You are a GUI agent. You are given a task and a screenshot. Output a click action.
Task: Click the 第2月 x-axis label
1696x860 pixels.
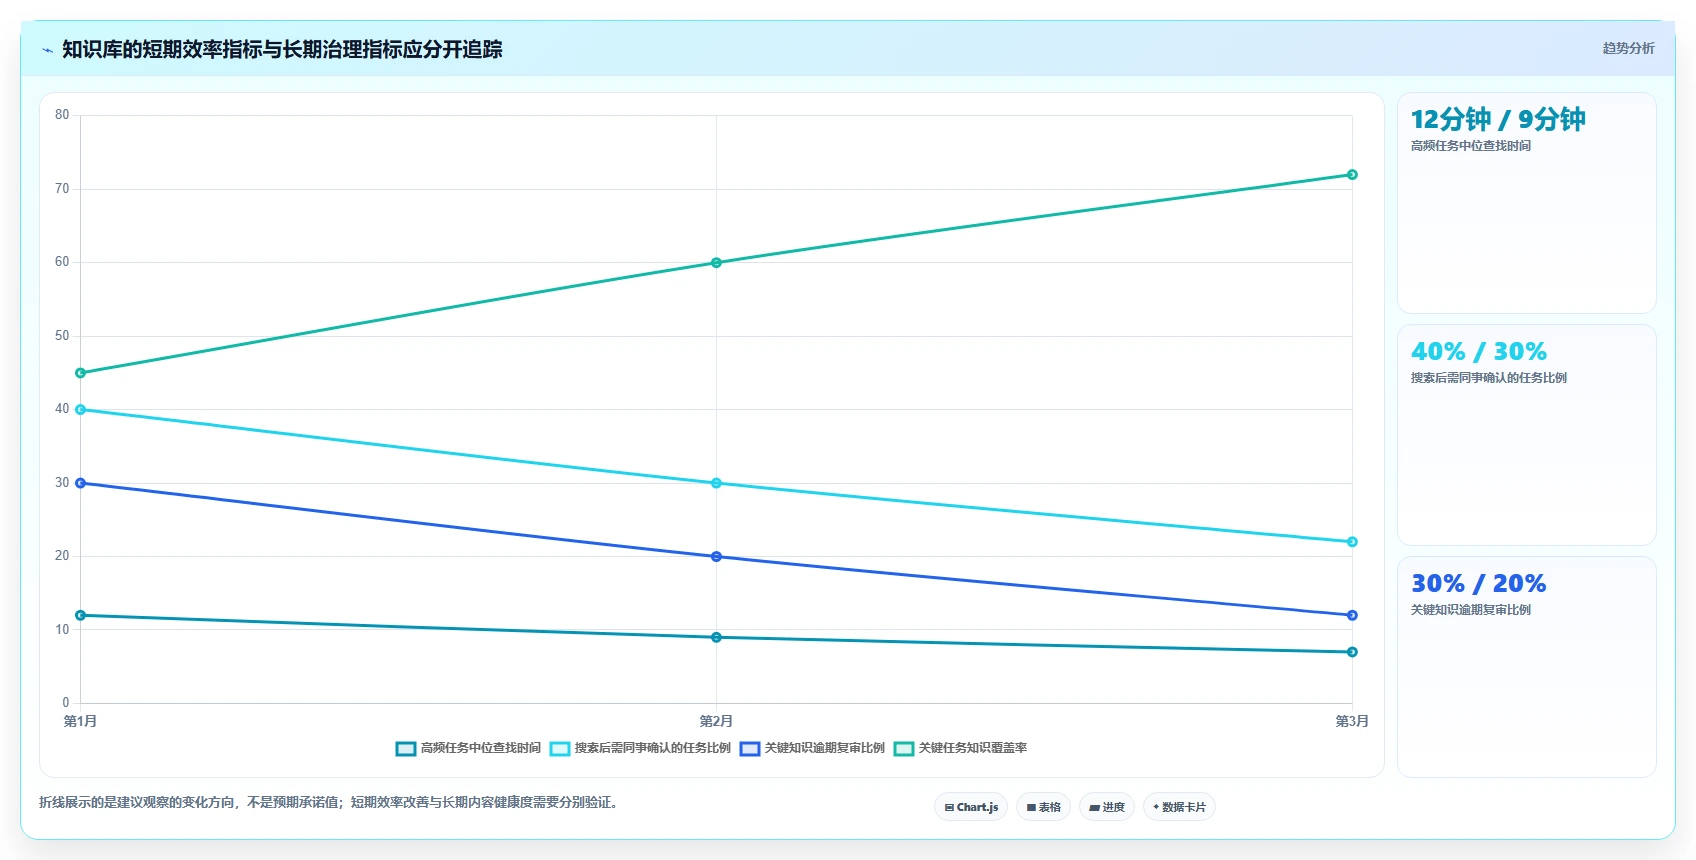coord(716,721)
